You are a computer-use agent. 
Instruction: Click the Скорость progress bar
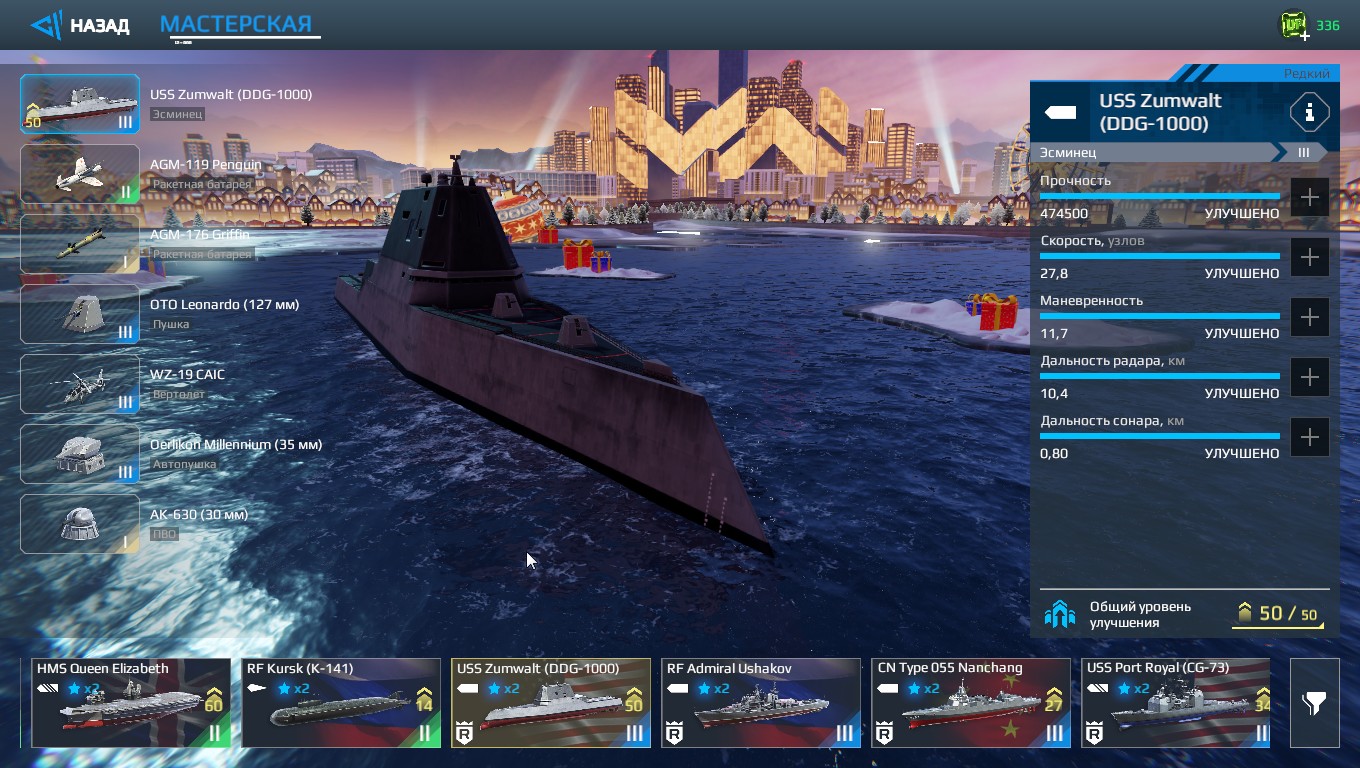tap(1160, 256)
